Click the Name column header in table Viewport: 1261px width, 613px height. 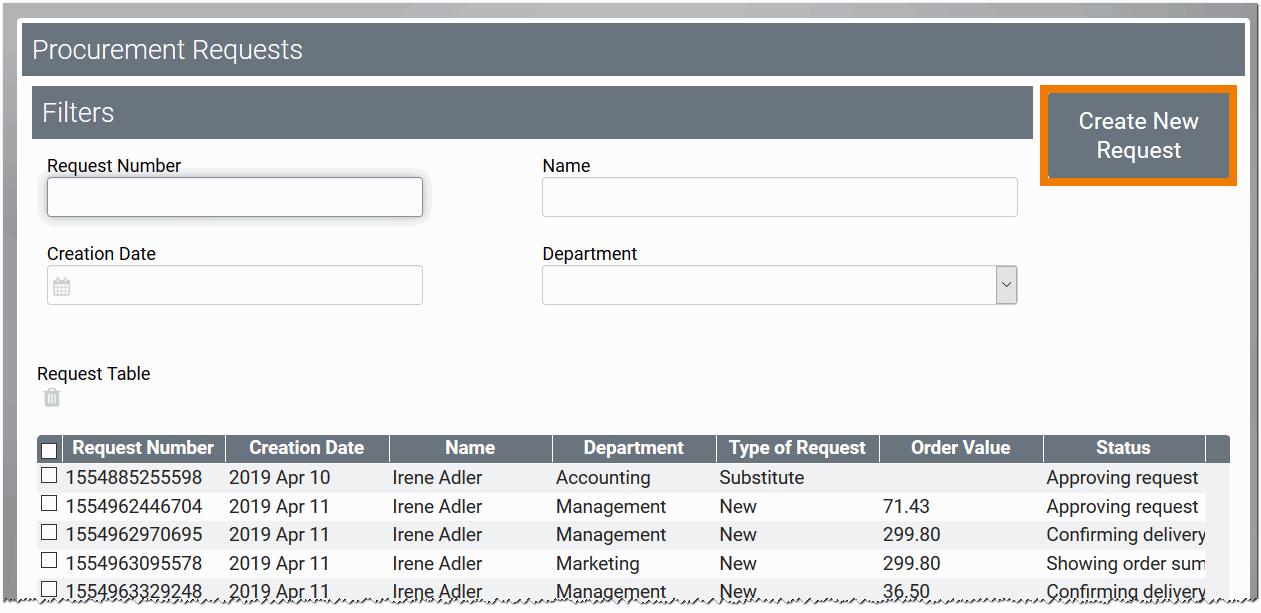(470, 448)
